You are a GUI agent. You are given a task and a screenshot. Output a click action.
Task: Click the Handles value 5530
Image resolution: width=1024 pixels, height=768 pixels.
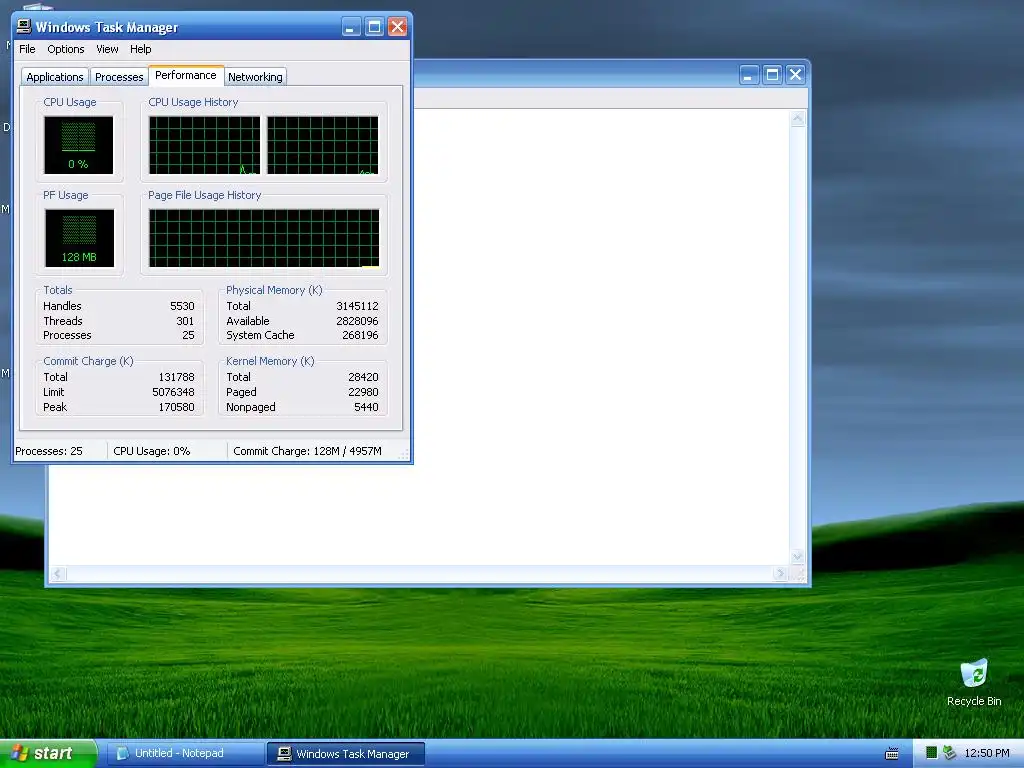point(182,306)
